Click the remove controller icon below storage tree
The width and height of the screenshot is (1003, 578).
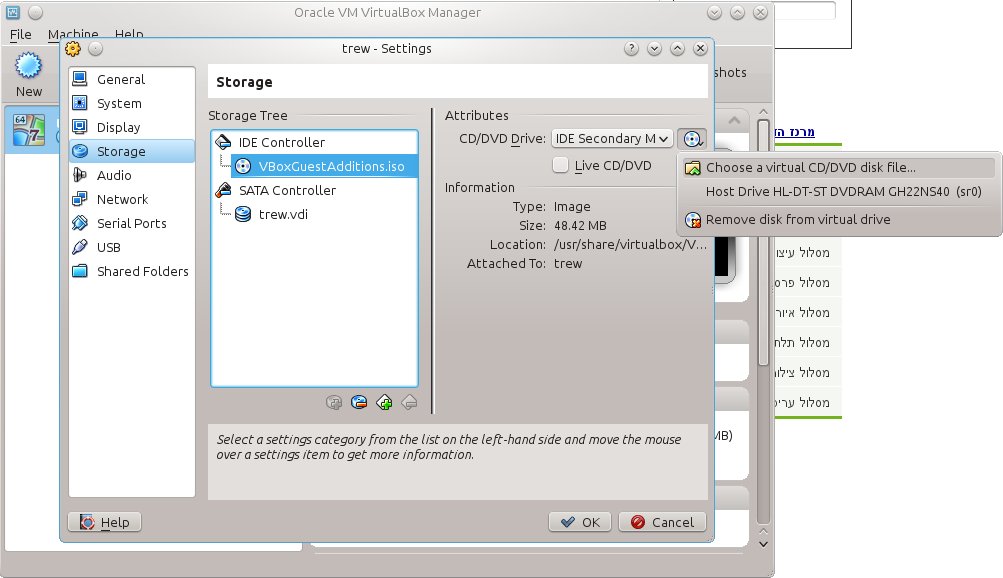tap(409, 402)
